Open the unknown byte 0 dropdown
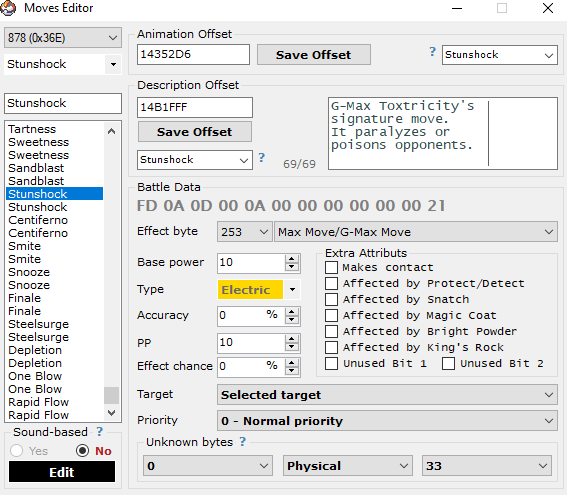 tap(208, 466)
